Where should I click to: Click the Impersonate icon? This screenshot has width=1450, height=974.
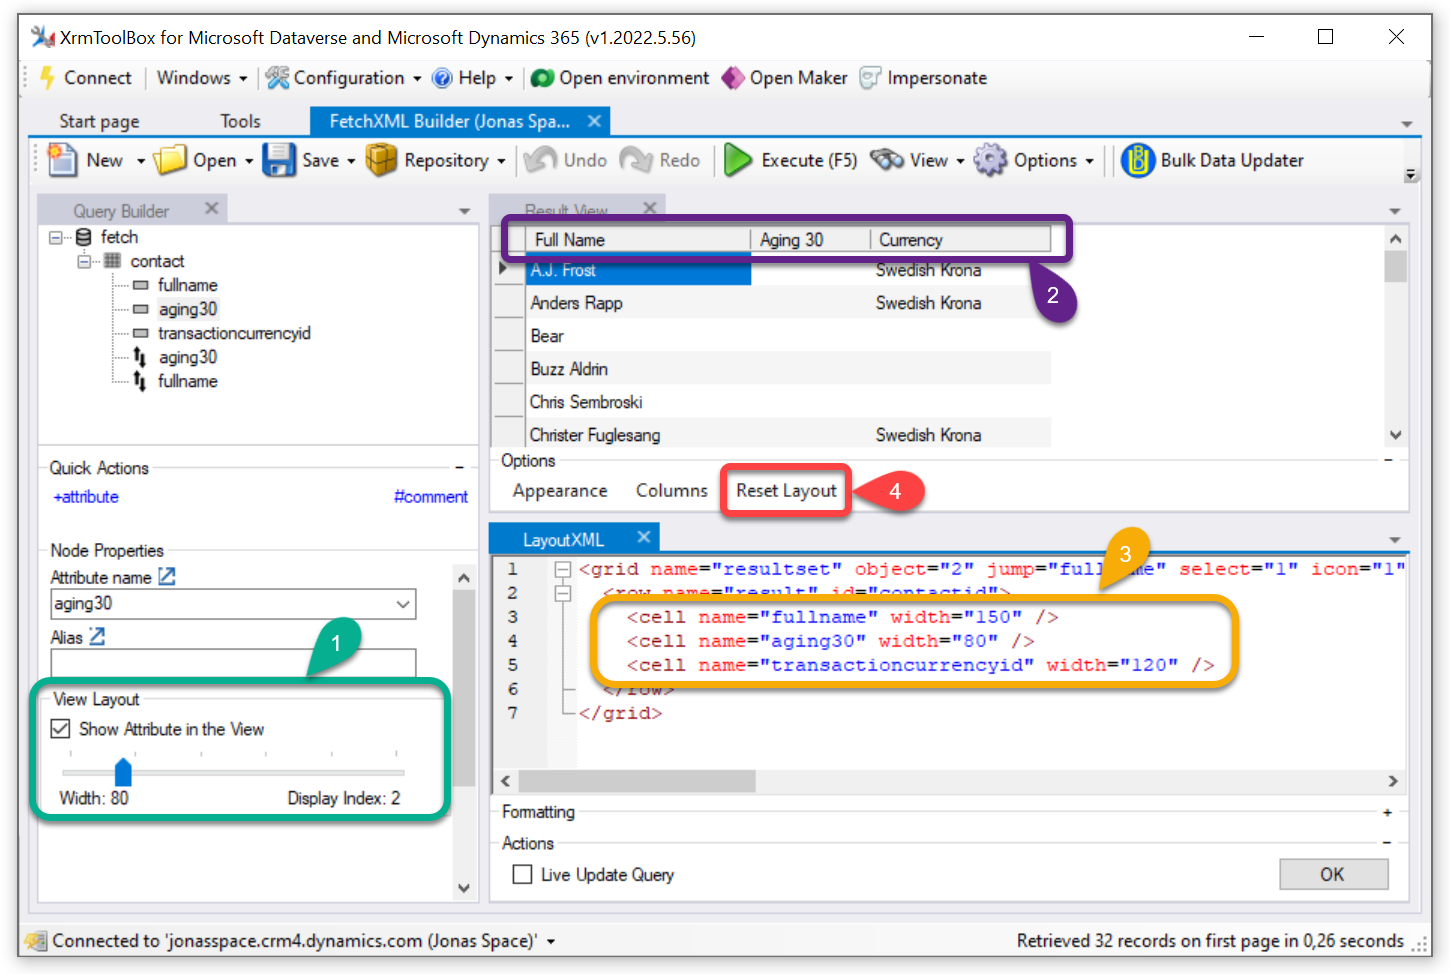point(871,78)
